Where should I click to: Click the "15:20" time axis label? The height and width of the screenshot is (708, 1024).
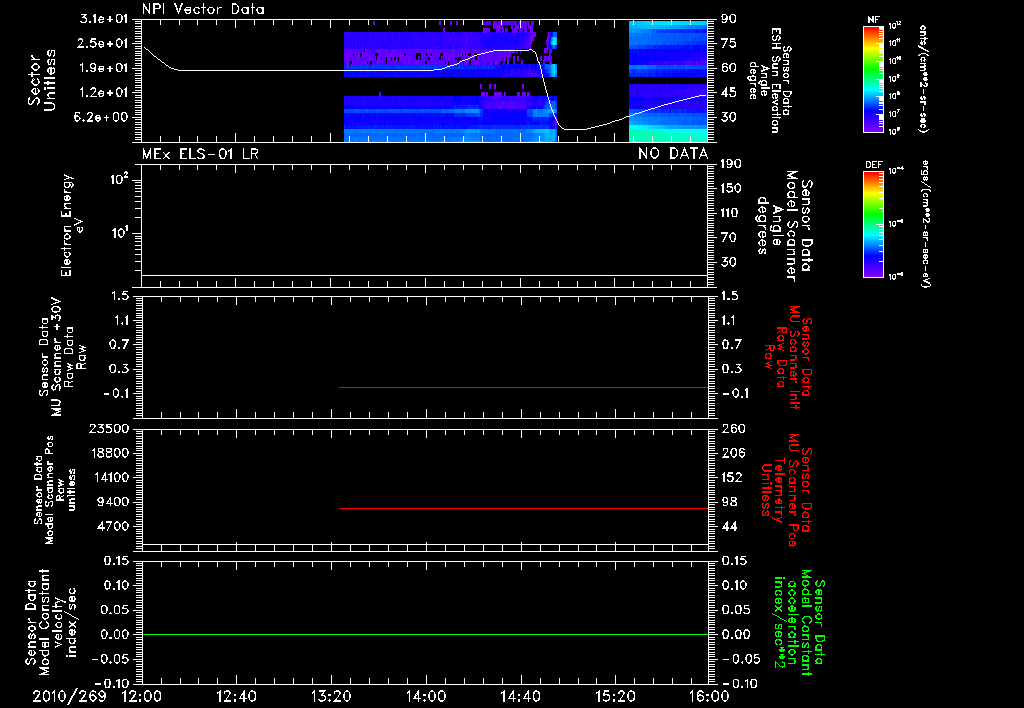pyautogui.click(x=615, y=696)
